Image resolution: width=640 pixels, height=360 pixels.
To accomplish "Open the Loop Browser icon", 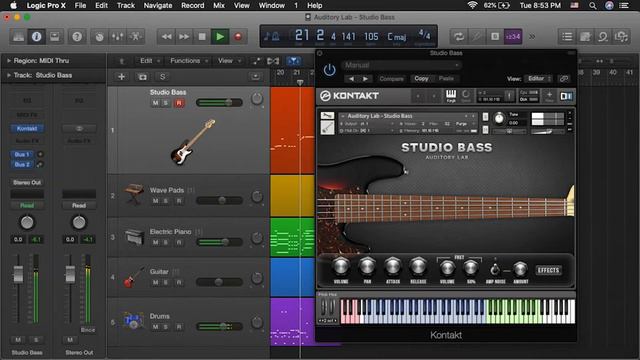I will [x=603, y=37].
